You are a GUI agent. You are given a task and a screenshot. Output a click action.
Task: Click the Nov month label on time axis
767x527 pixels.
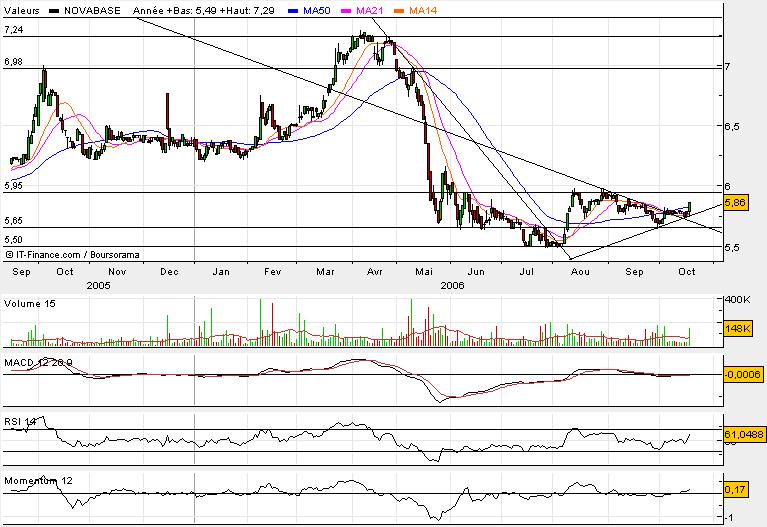click(117, 272)
